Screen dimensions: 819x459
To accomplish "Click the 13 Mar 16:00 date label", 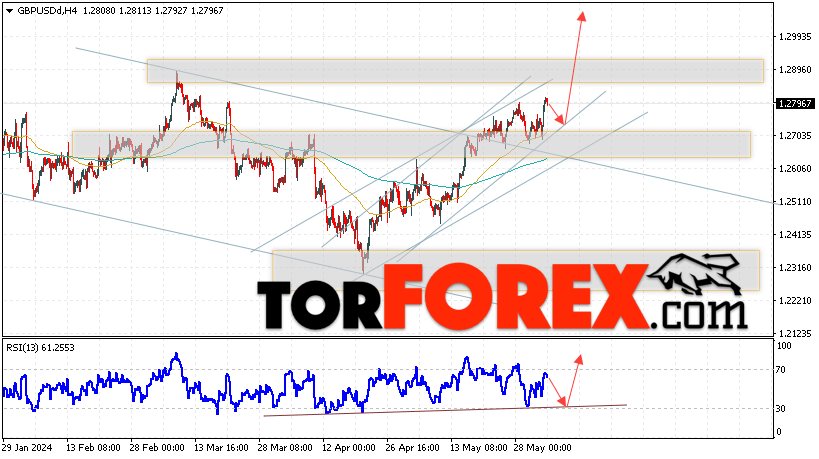I will (221, 448).
